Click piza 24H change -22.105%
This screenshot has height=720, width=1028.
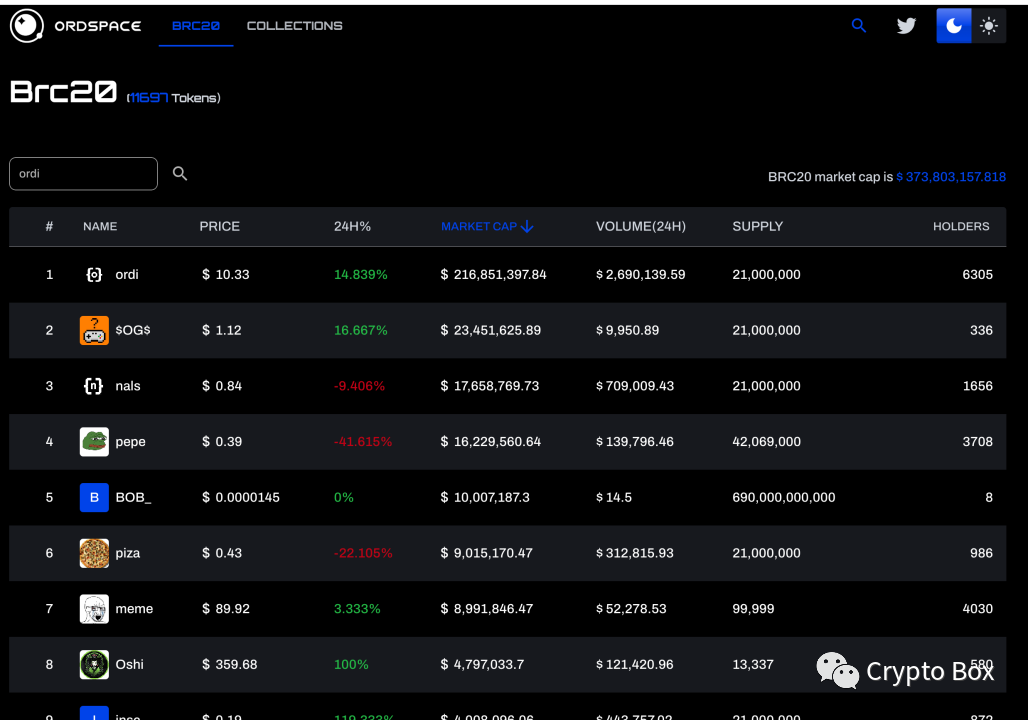[363, 553]
